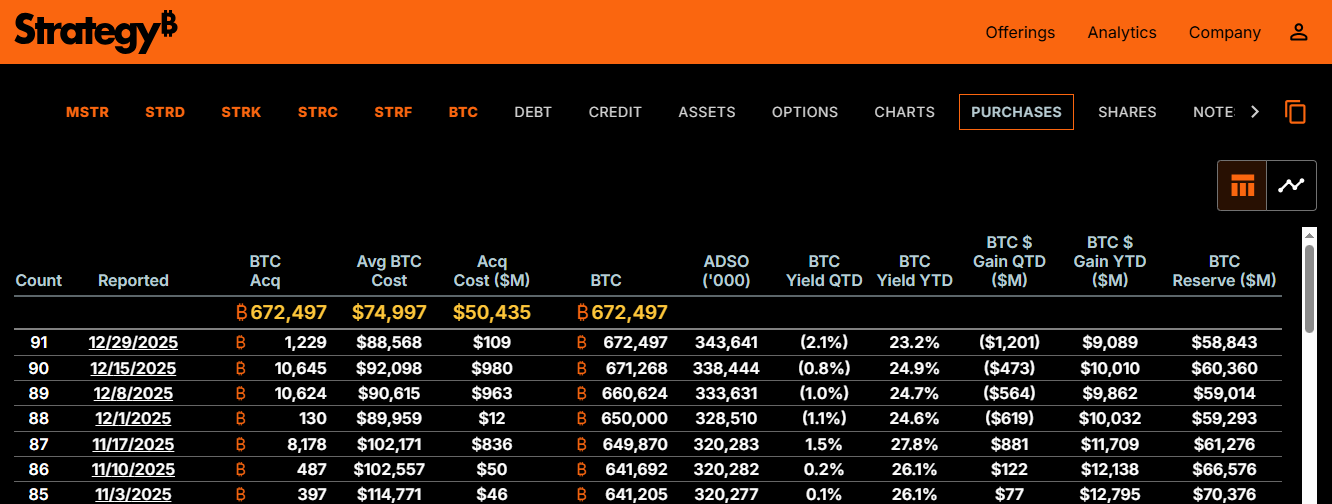Click the 27.8% yield YTD cell
Viewport: 1332px width, 504px height.
(915, 444)
